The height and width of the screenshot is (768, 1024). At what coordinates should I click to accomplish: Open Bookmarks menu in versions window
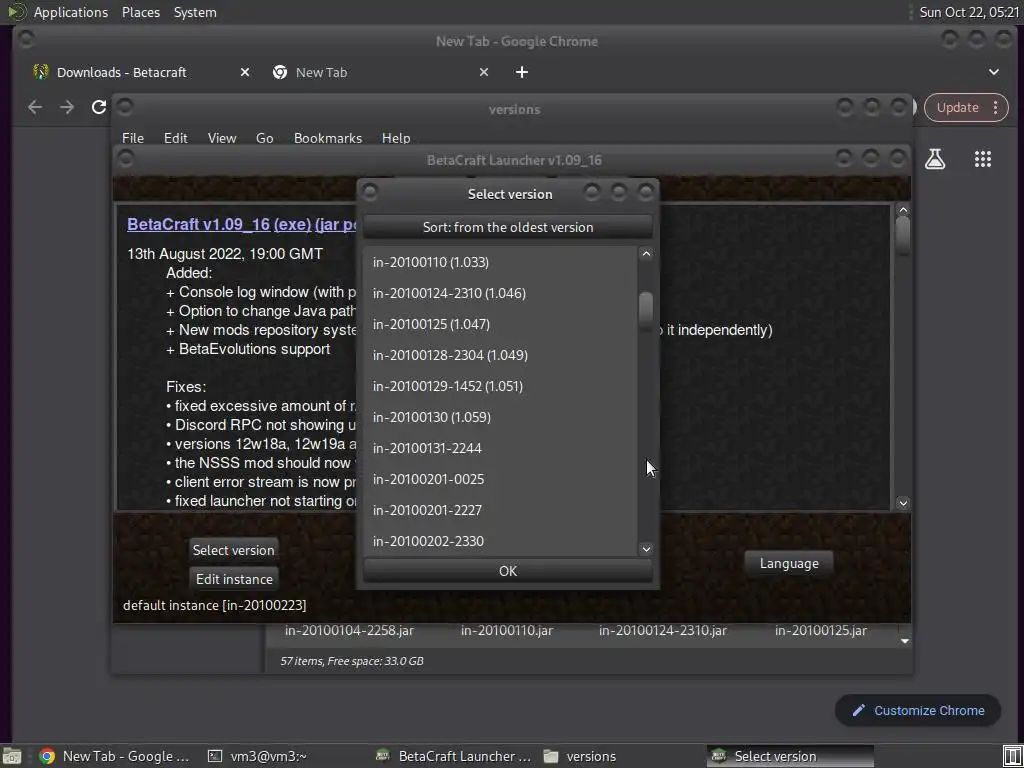point(327,138)
